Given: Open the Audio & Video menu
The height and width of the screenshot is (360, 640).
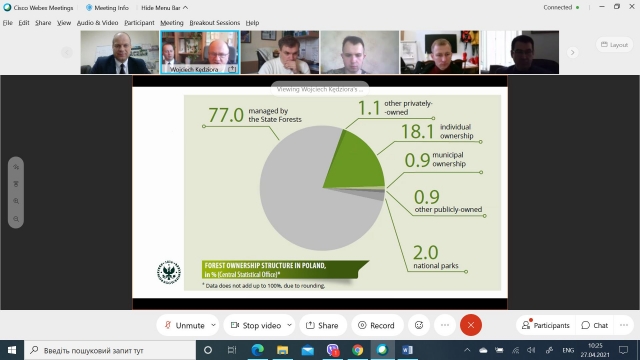Looking at the screenshot, I should click(98, 23).
